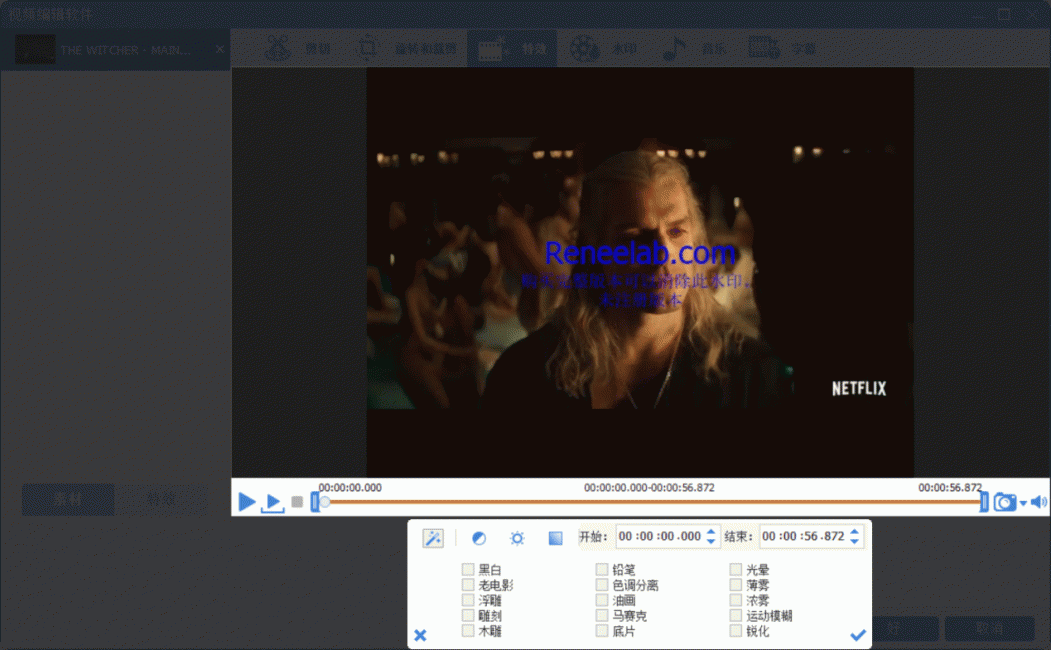
Task: Switch to the 特效 tab at bottom left
Action: [161, 499]
